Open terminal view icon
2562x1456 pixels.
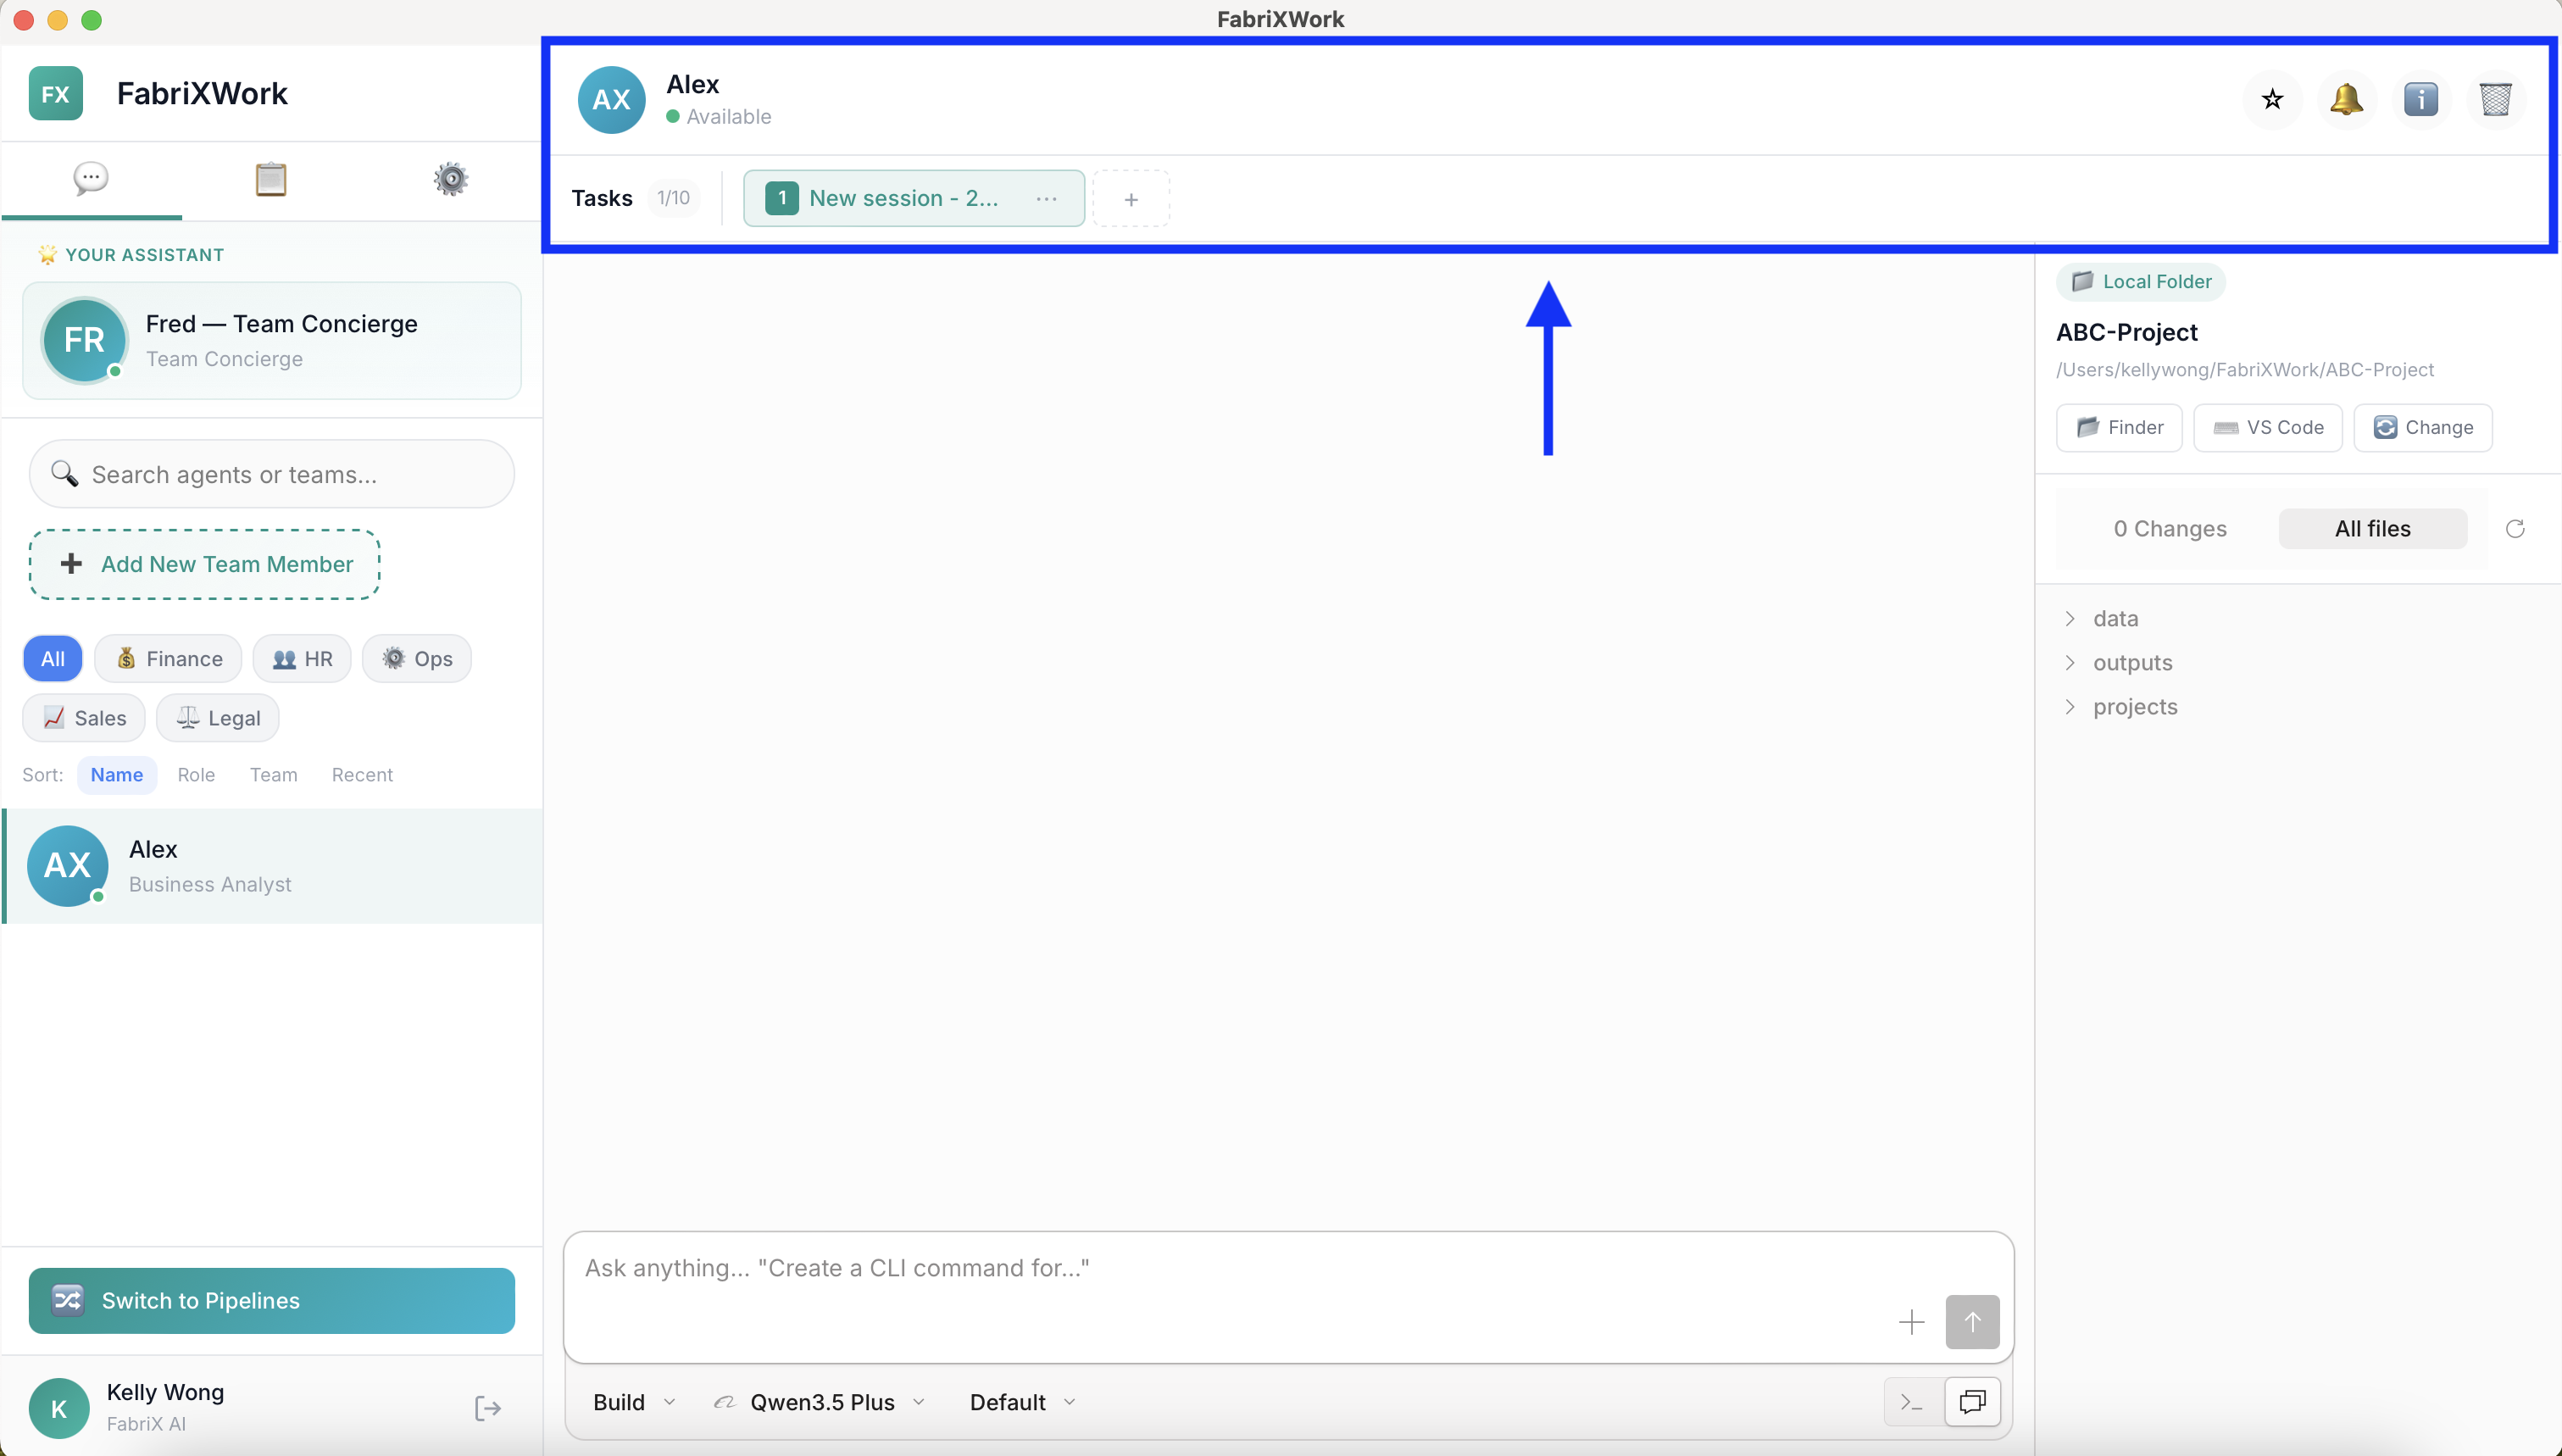[1911, 1402]
